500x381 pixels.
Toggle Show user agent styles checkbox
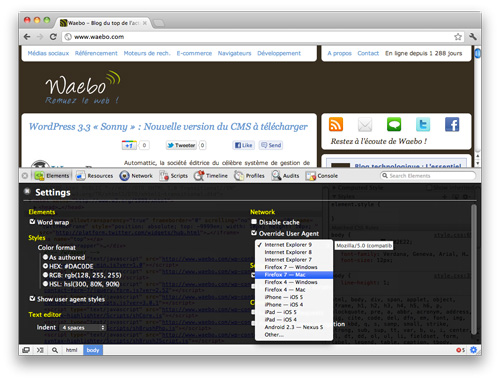tap(32, 299)
